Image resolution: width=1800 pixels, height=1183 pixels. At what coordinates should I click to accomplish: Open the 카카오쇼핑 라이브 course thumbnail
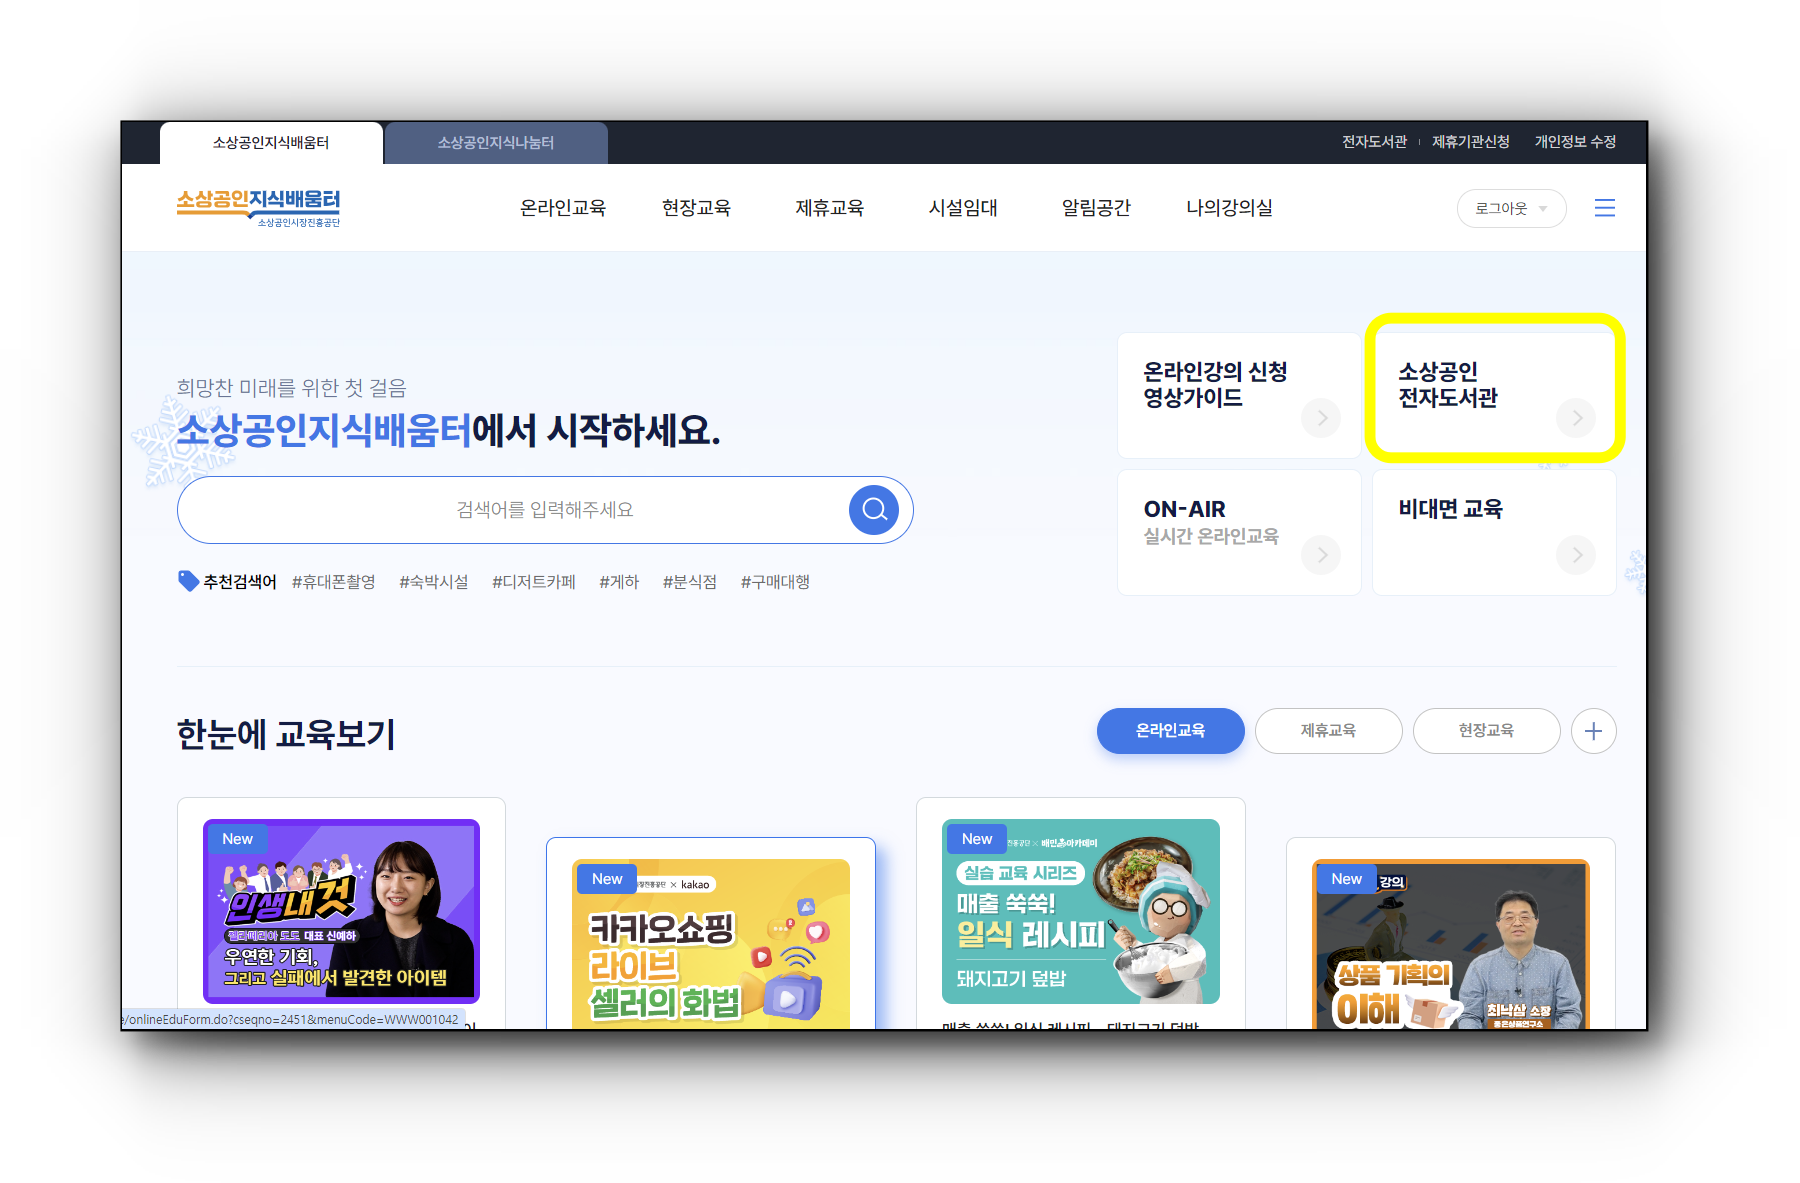pos(711,944)
